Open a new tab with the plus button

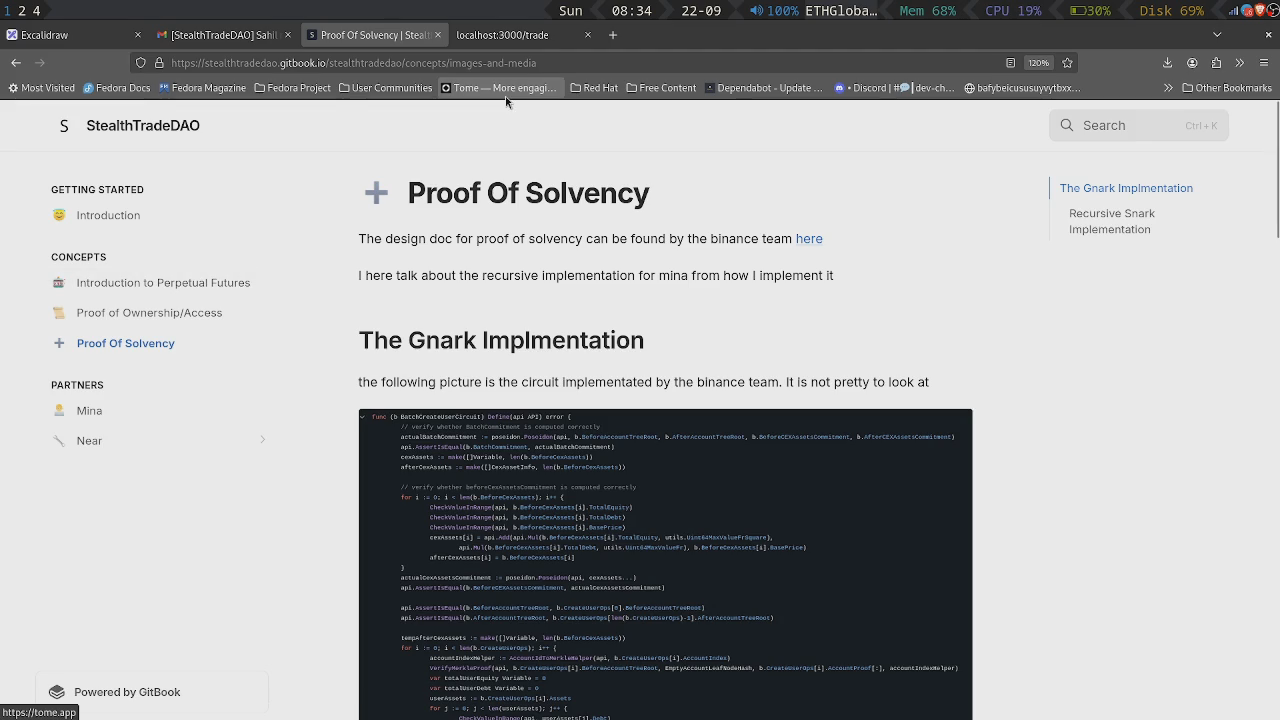613,35
